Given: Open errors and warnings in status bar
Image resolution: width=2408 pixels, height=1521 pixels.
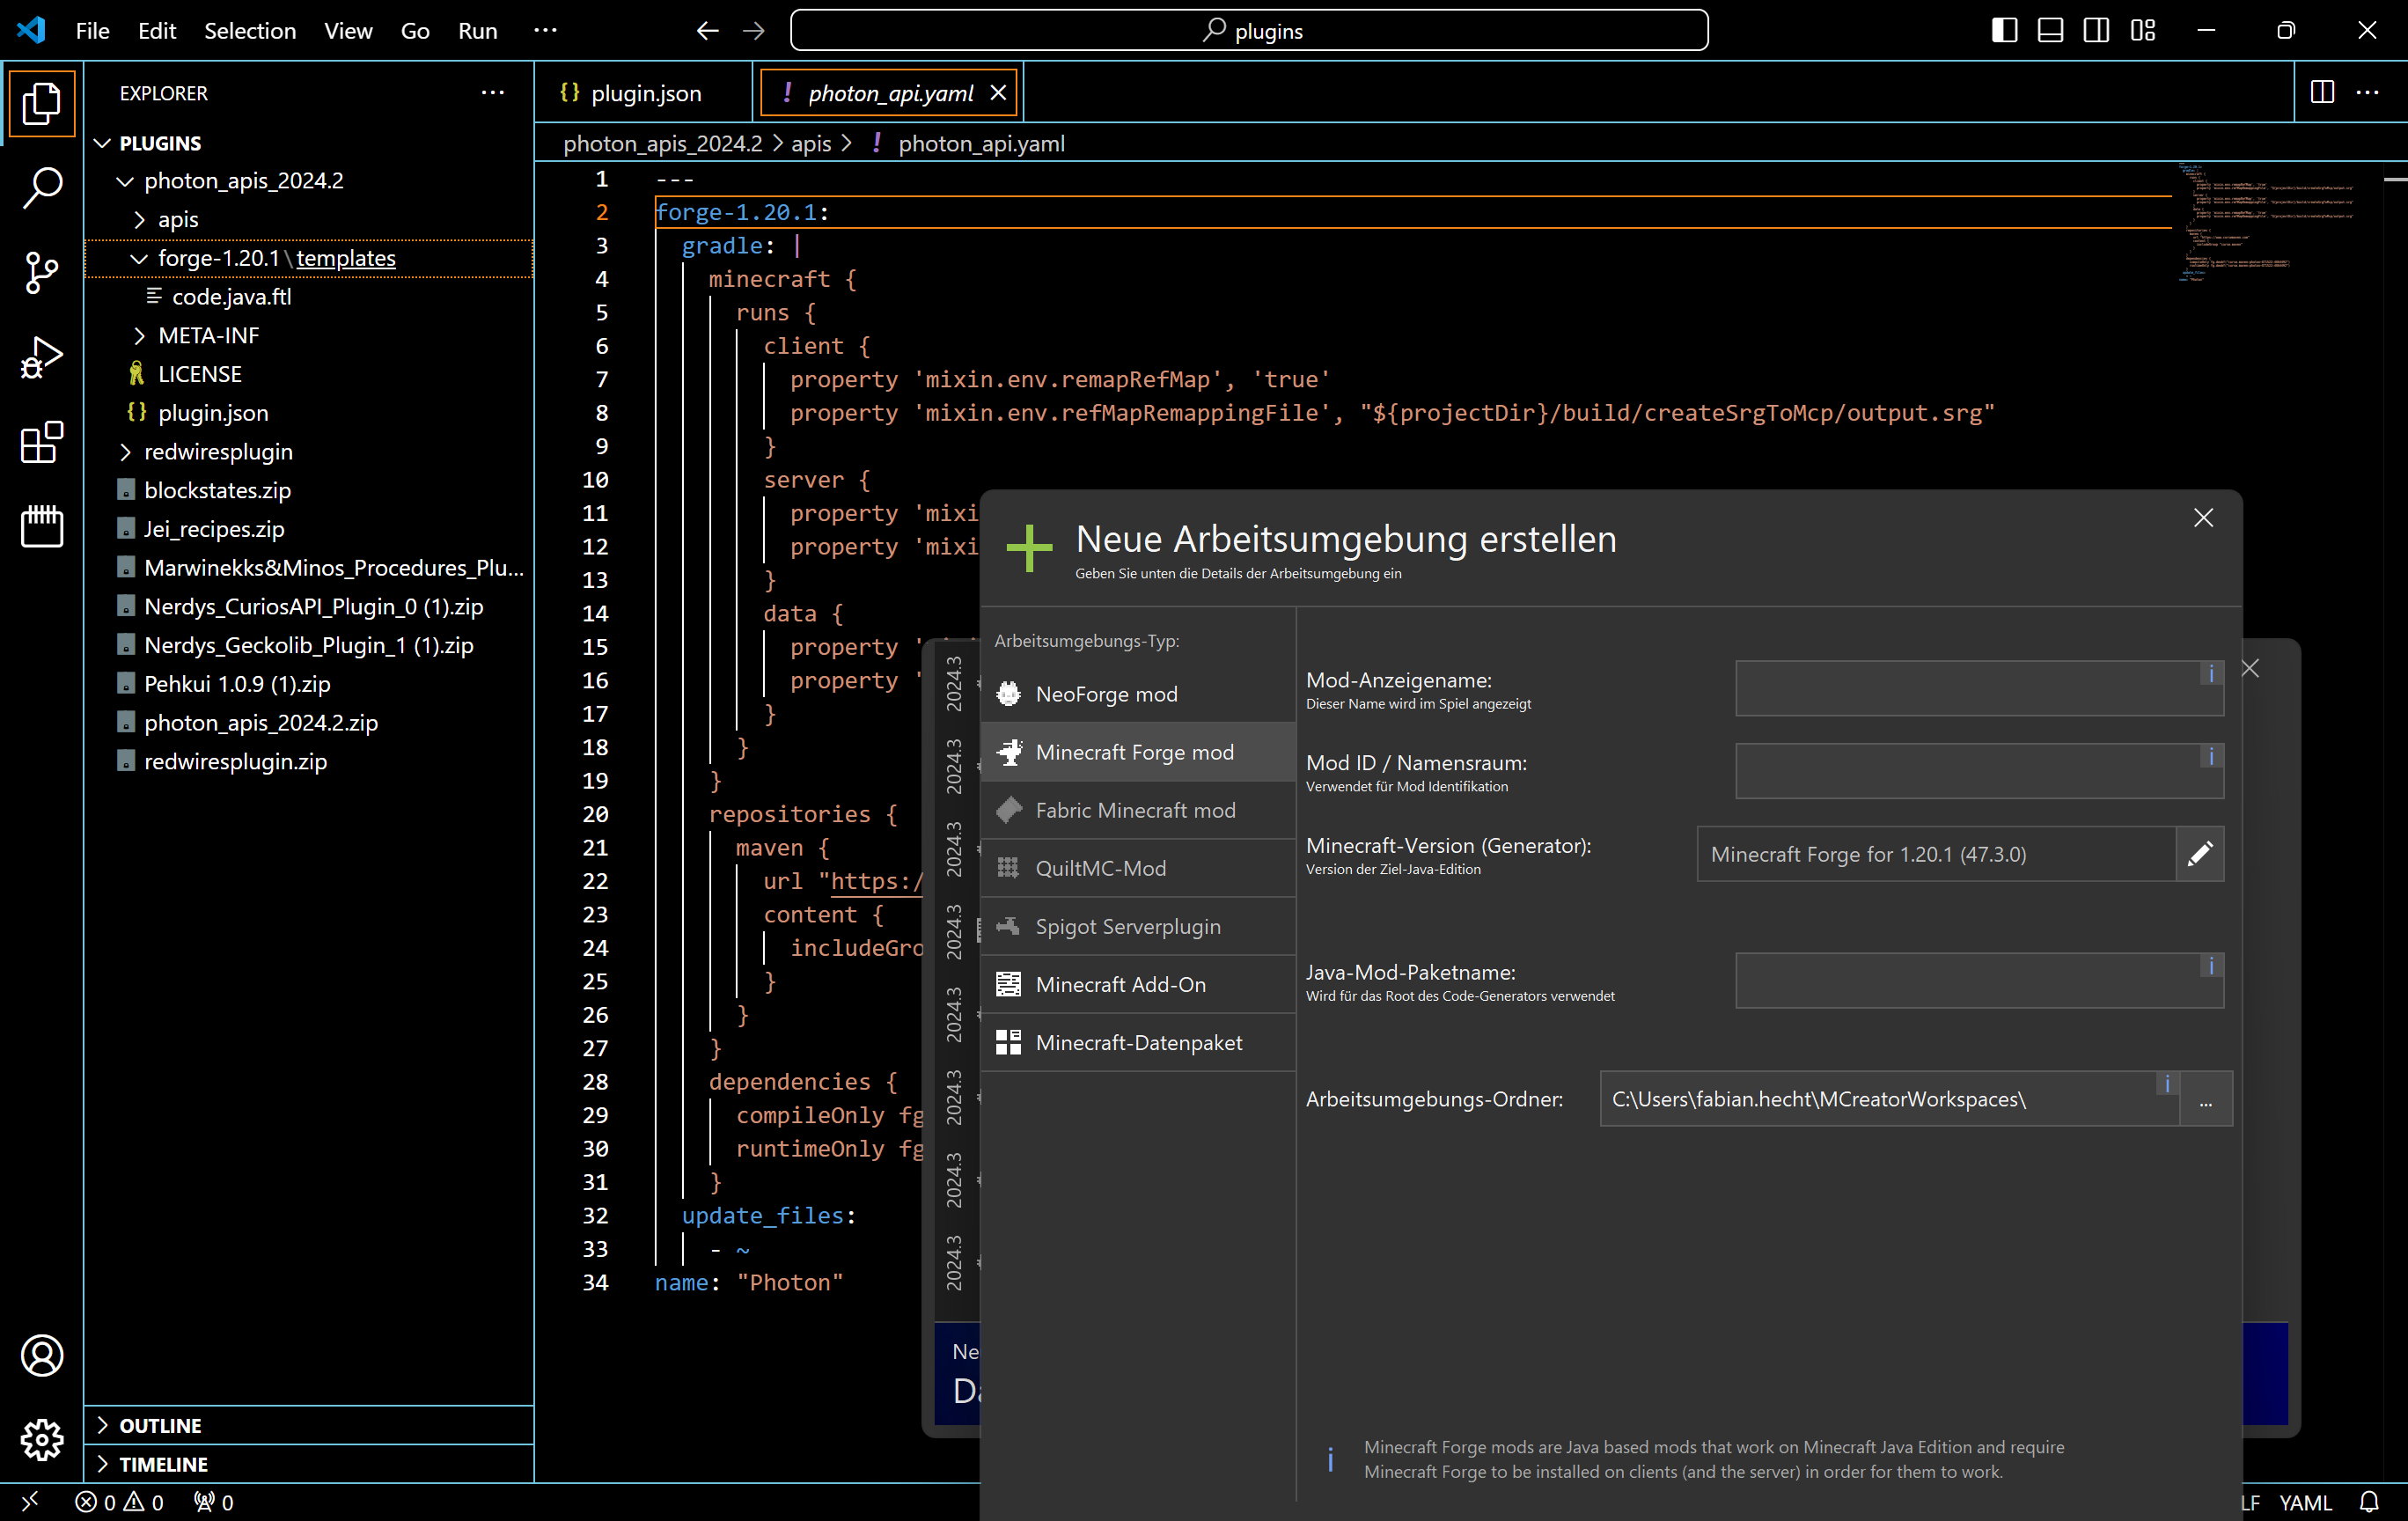Looking at the screenshot, I should [x=119, y=1502].
